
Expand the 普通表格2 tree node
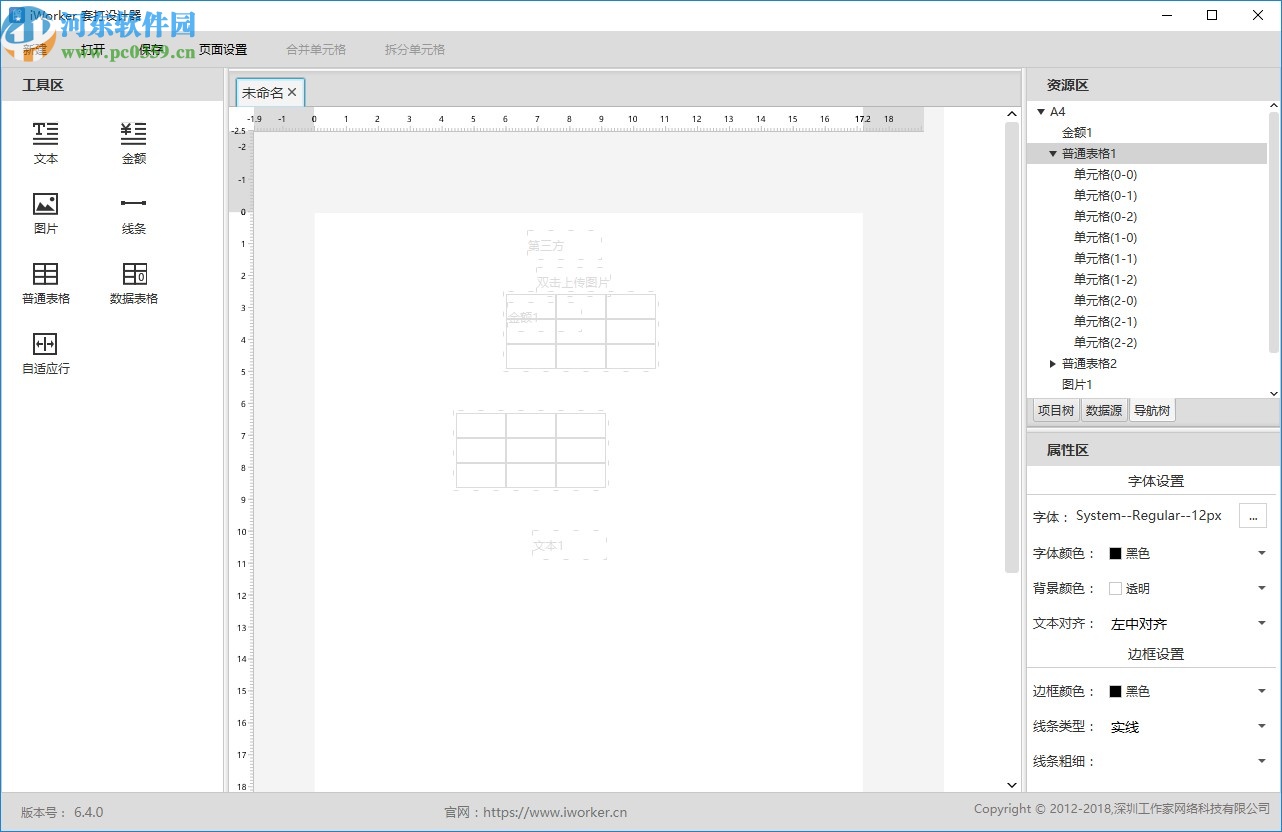tap(1051, 363)
